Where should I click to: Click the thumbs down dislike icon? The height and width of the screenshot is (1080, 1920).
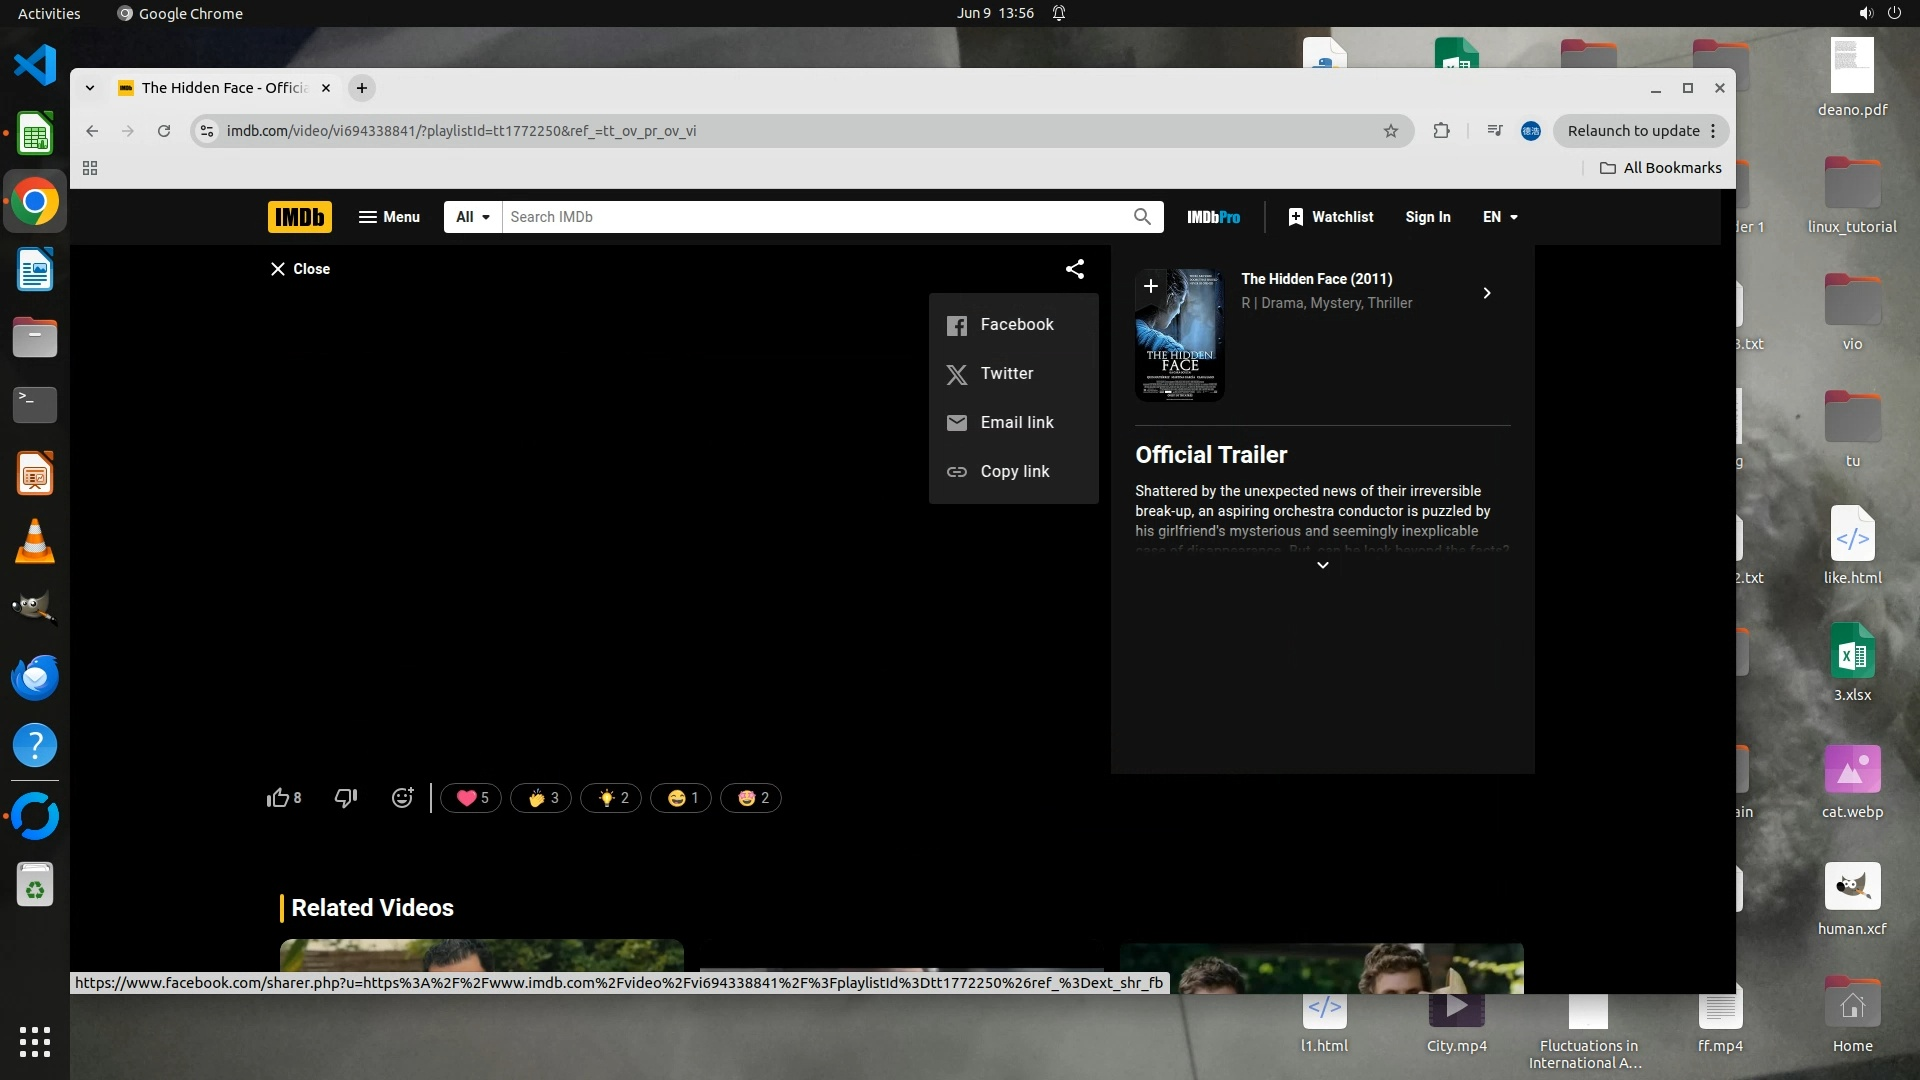[346, 798]
